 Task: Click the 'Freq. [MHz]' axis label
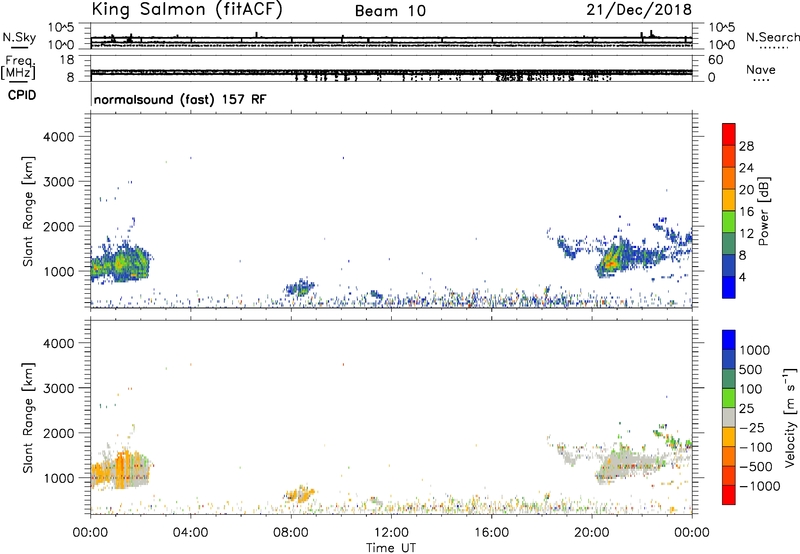[x=18, y=68]
